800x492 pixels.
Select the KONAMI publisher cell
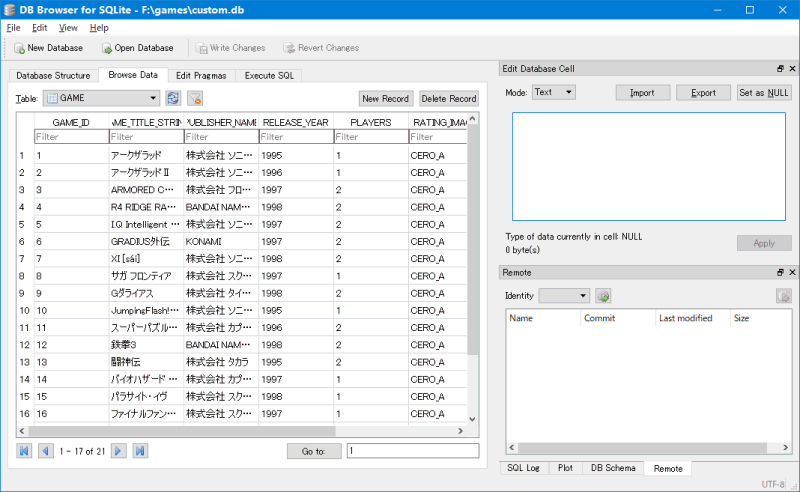(x=221, y=241)
